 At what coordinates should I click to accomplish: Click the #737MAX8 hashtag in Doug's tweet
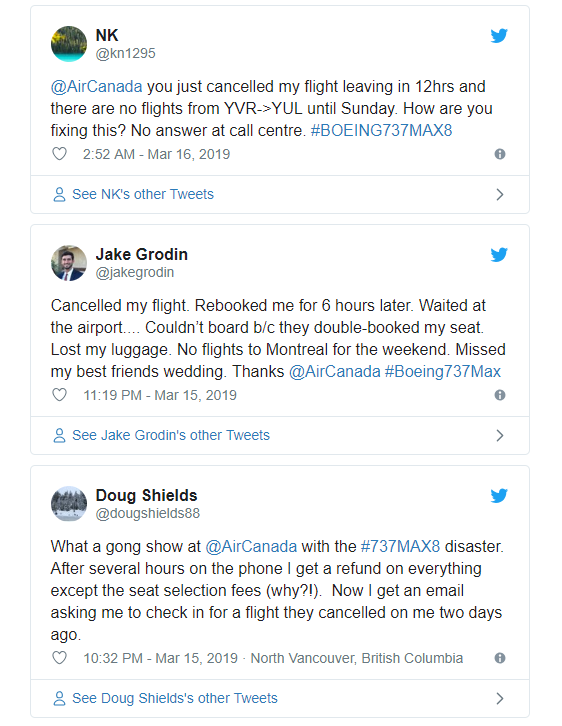pos(400,546)
